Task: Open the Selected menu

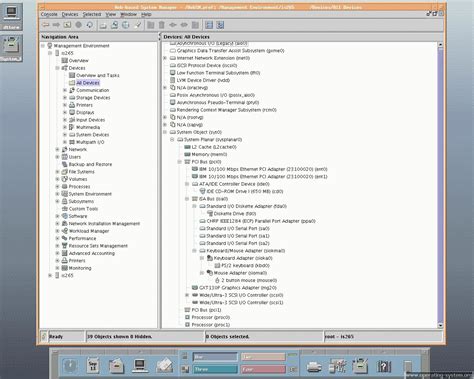Action: tap(92, 14)
